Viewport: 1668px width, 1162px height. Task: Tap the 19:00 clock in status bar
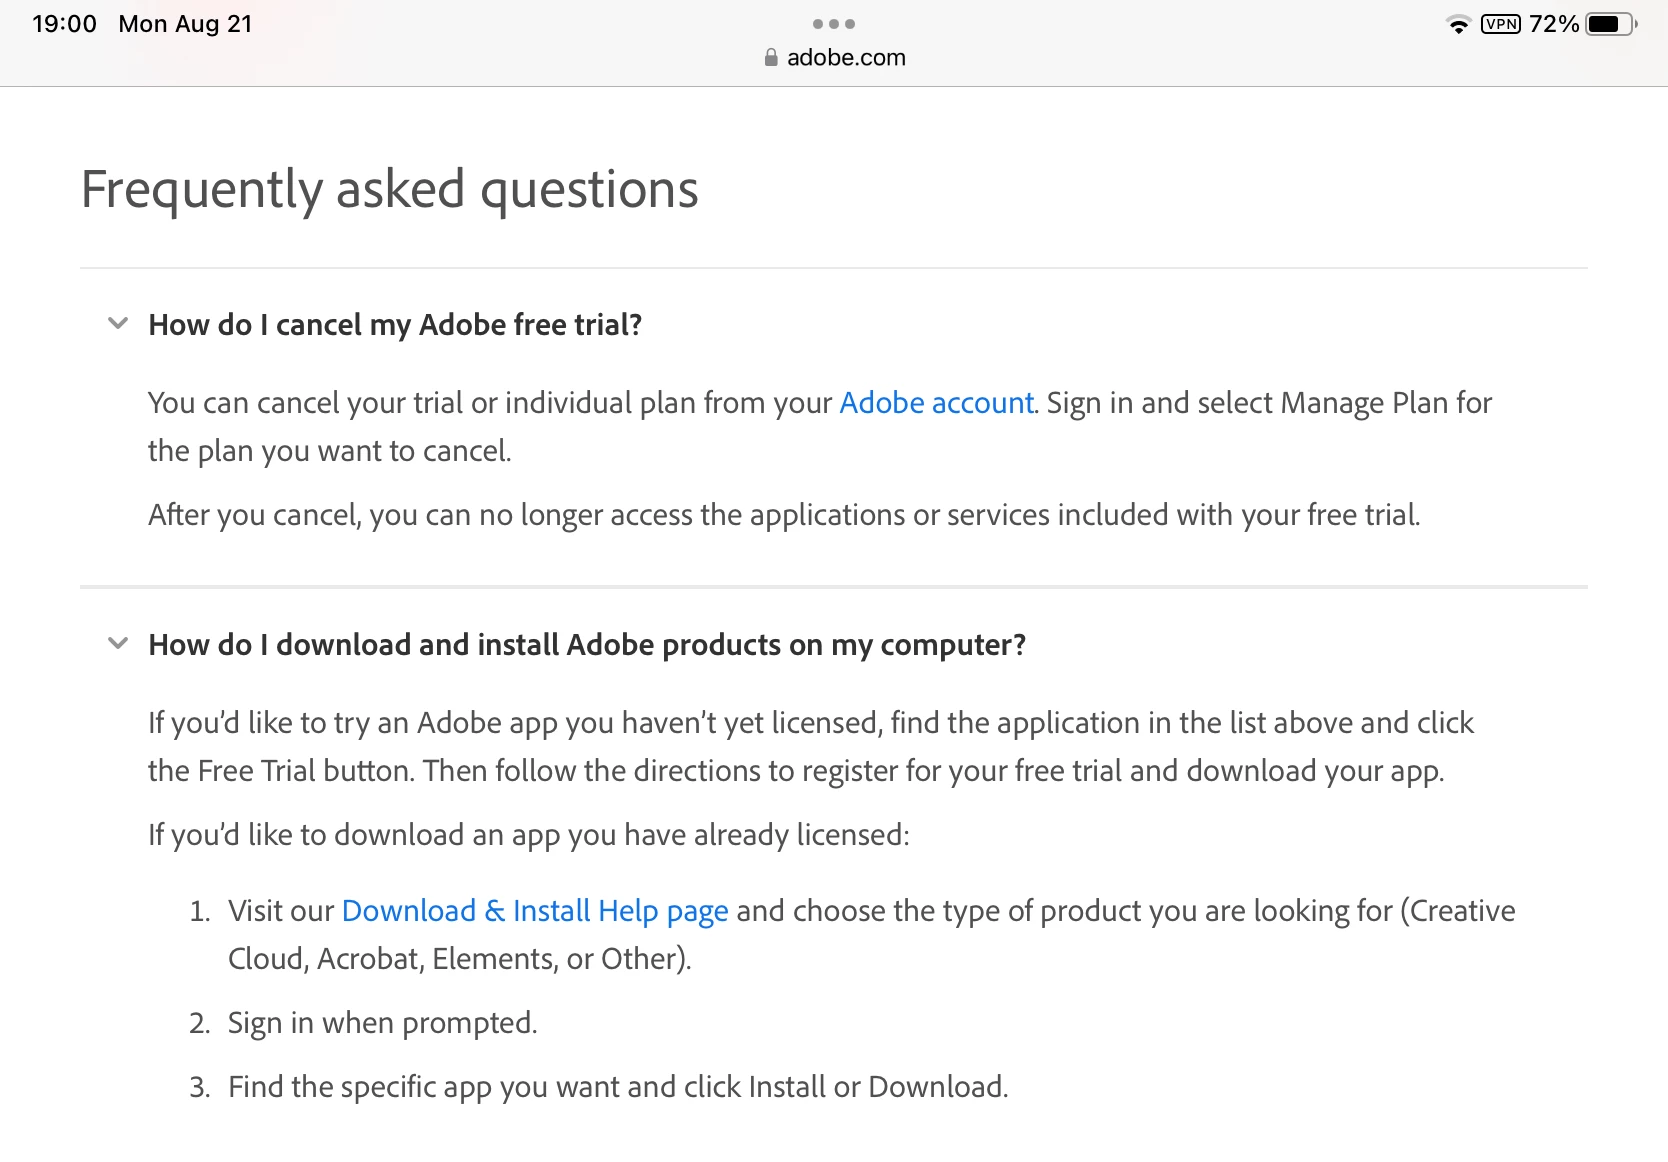point(64,24)
